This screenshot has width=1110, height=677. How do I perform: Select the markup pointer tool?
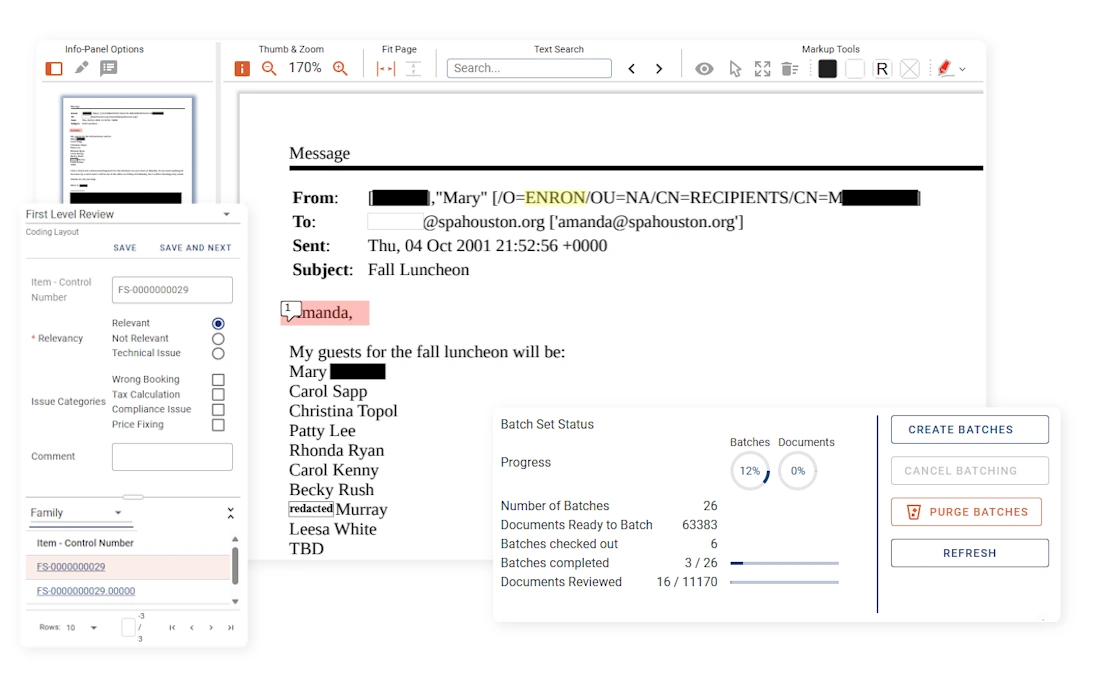tap(735, 68)
